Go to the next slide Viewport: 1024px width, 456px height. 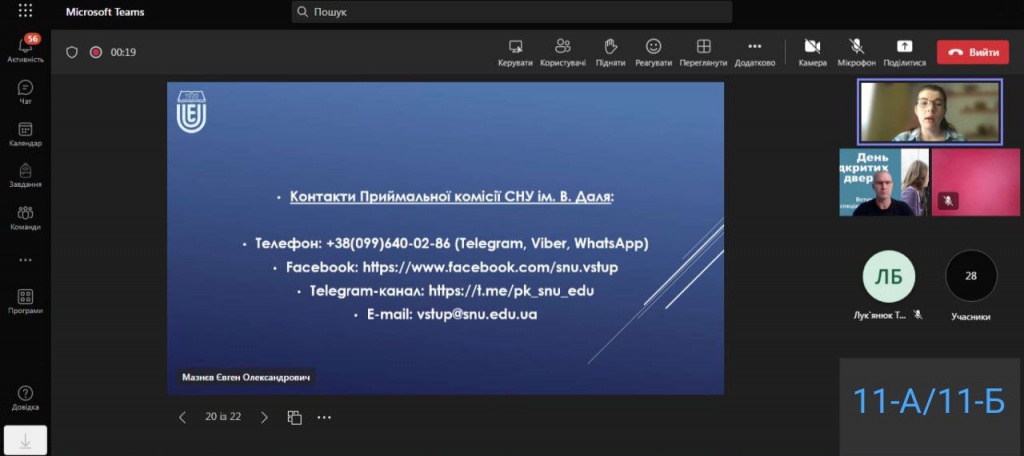(x=264, y=417)
